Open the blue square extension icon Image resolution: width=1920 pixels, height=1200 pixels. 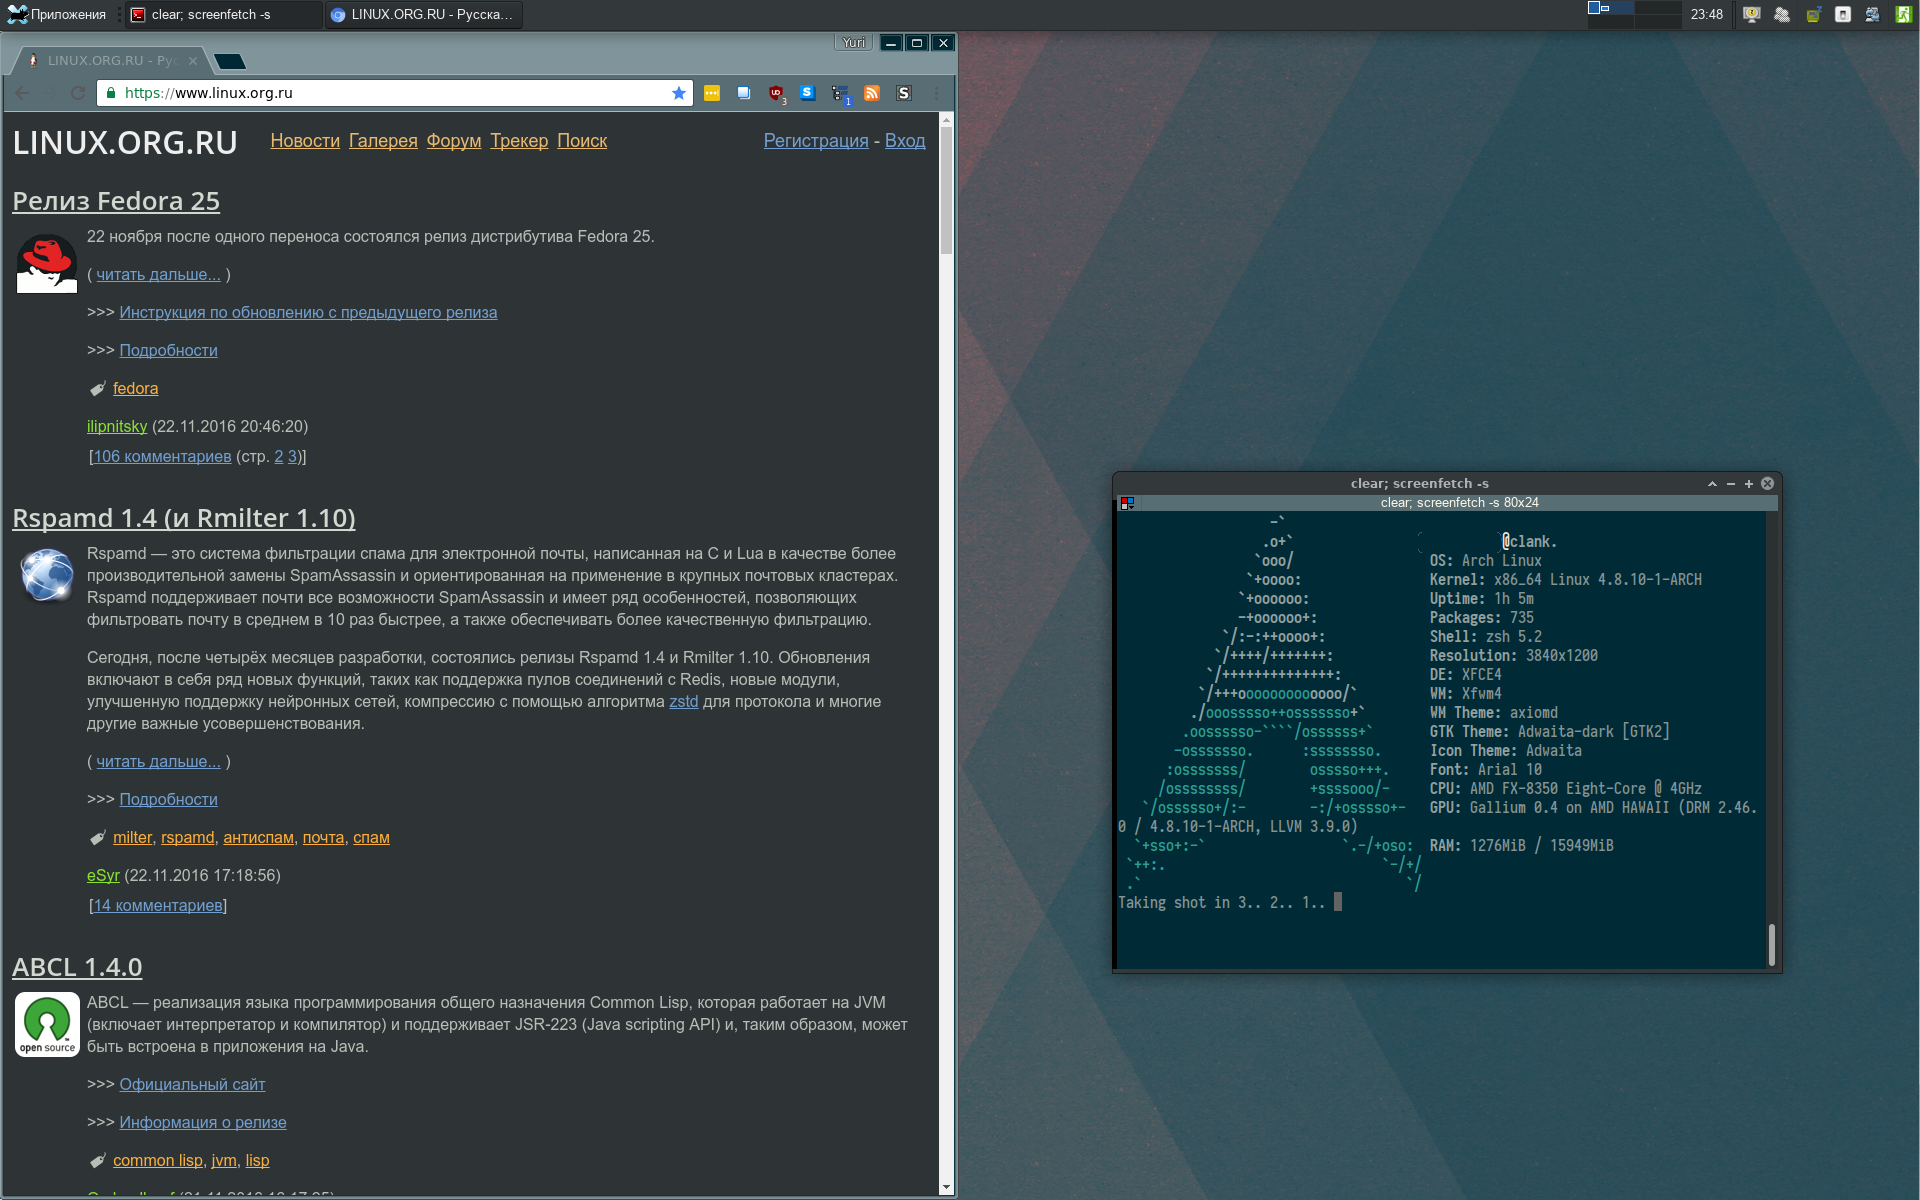744,93
